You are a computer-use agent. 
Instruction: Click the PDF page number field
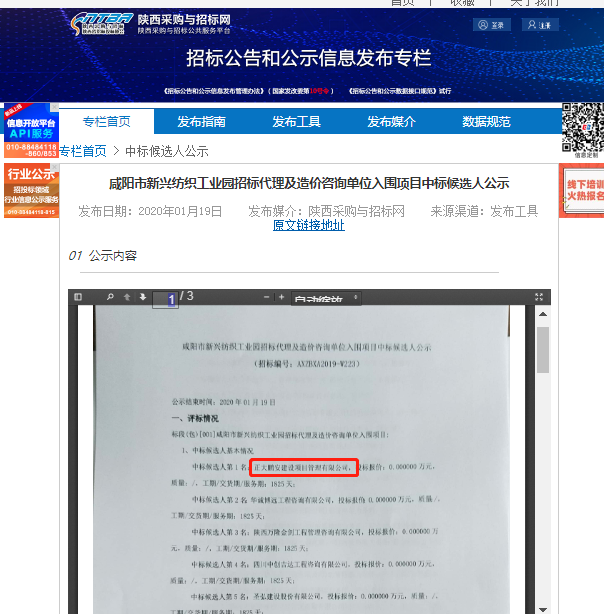(x=165, y=298)
